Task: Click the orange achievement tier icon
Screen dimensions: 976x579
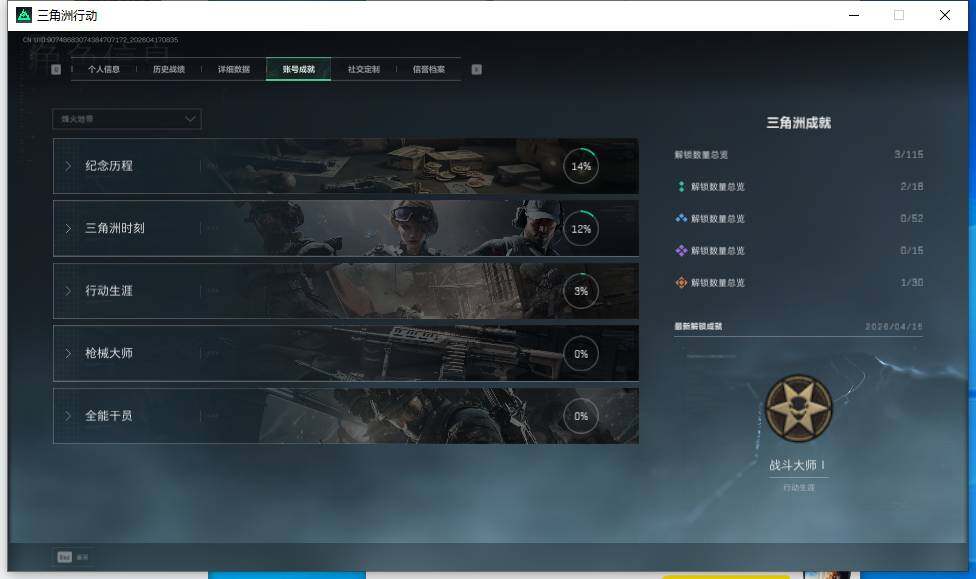Action: [x=681, y=283]
